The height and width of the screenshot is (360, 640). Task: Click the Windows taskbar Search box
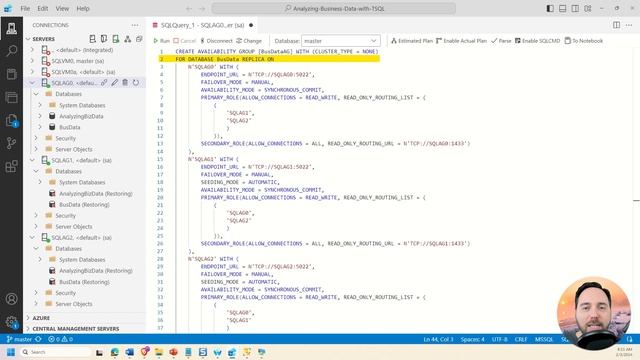tap(55, 352)
